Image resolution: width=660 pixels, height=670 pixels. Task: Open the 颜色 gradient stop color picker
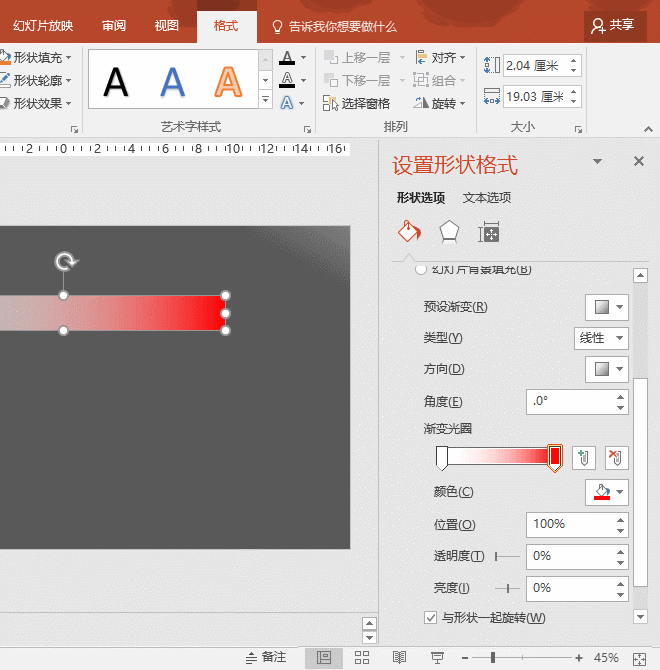point(607,492)
